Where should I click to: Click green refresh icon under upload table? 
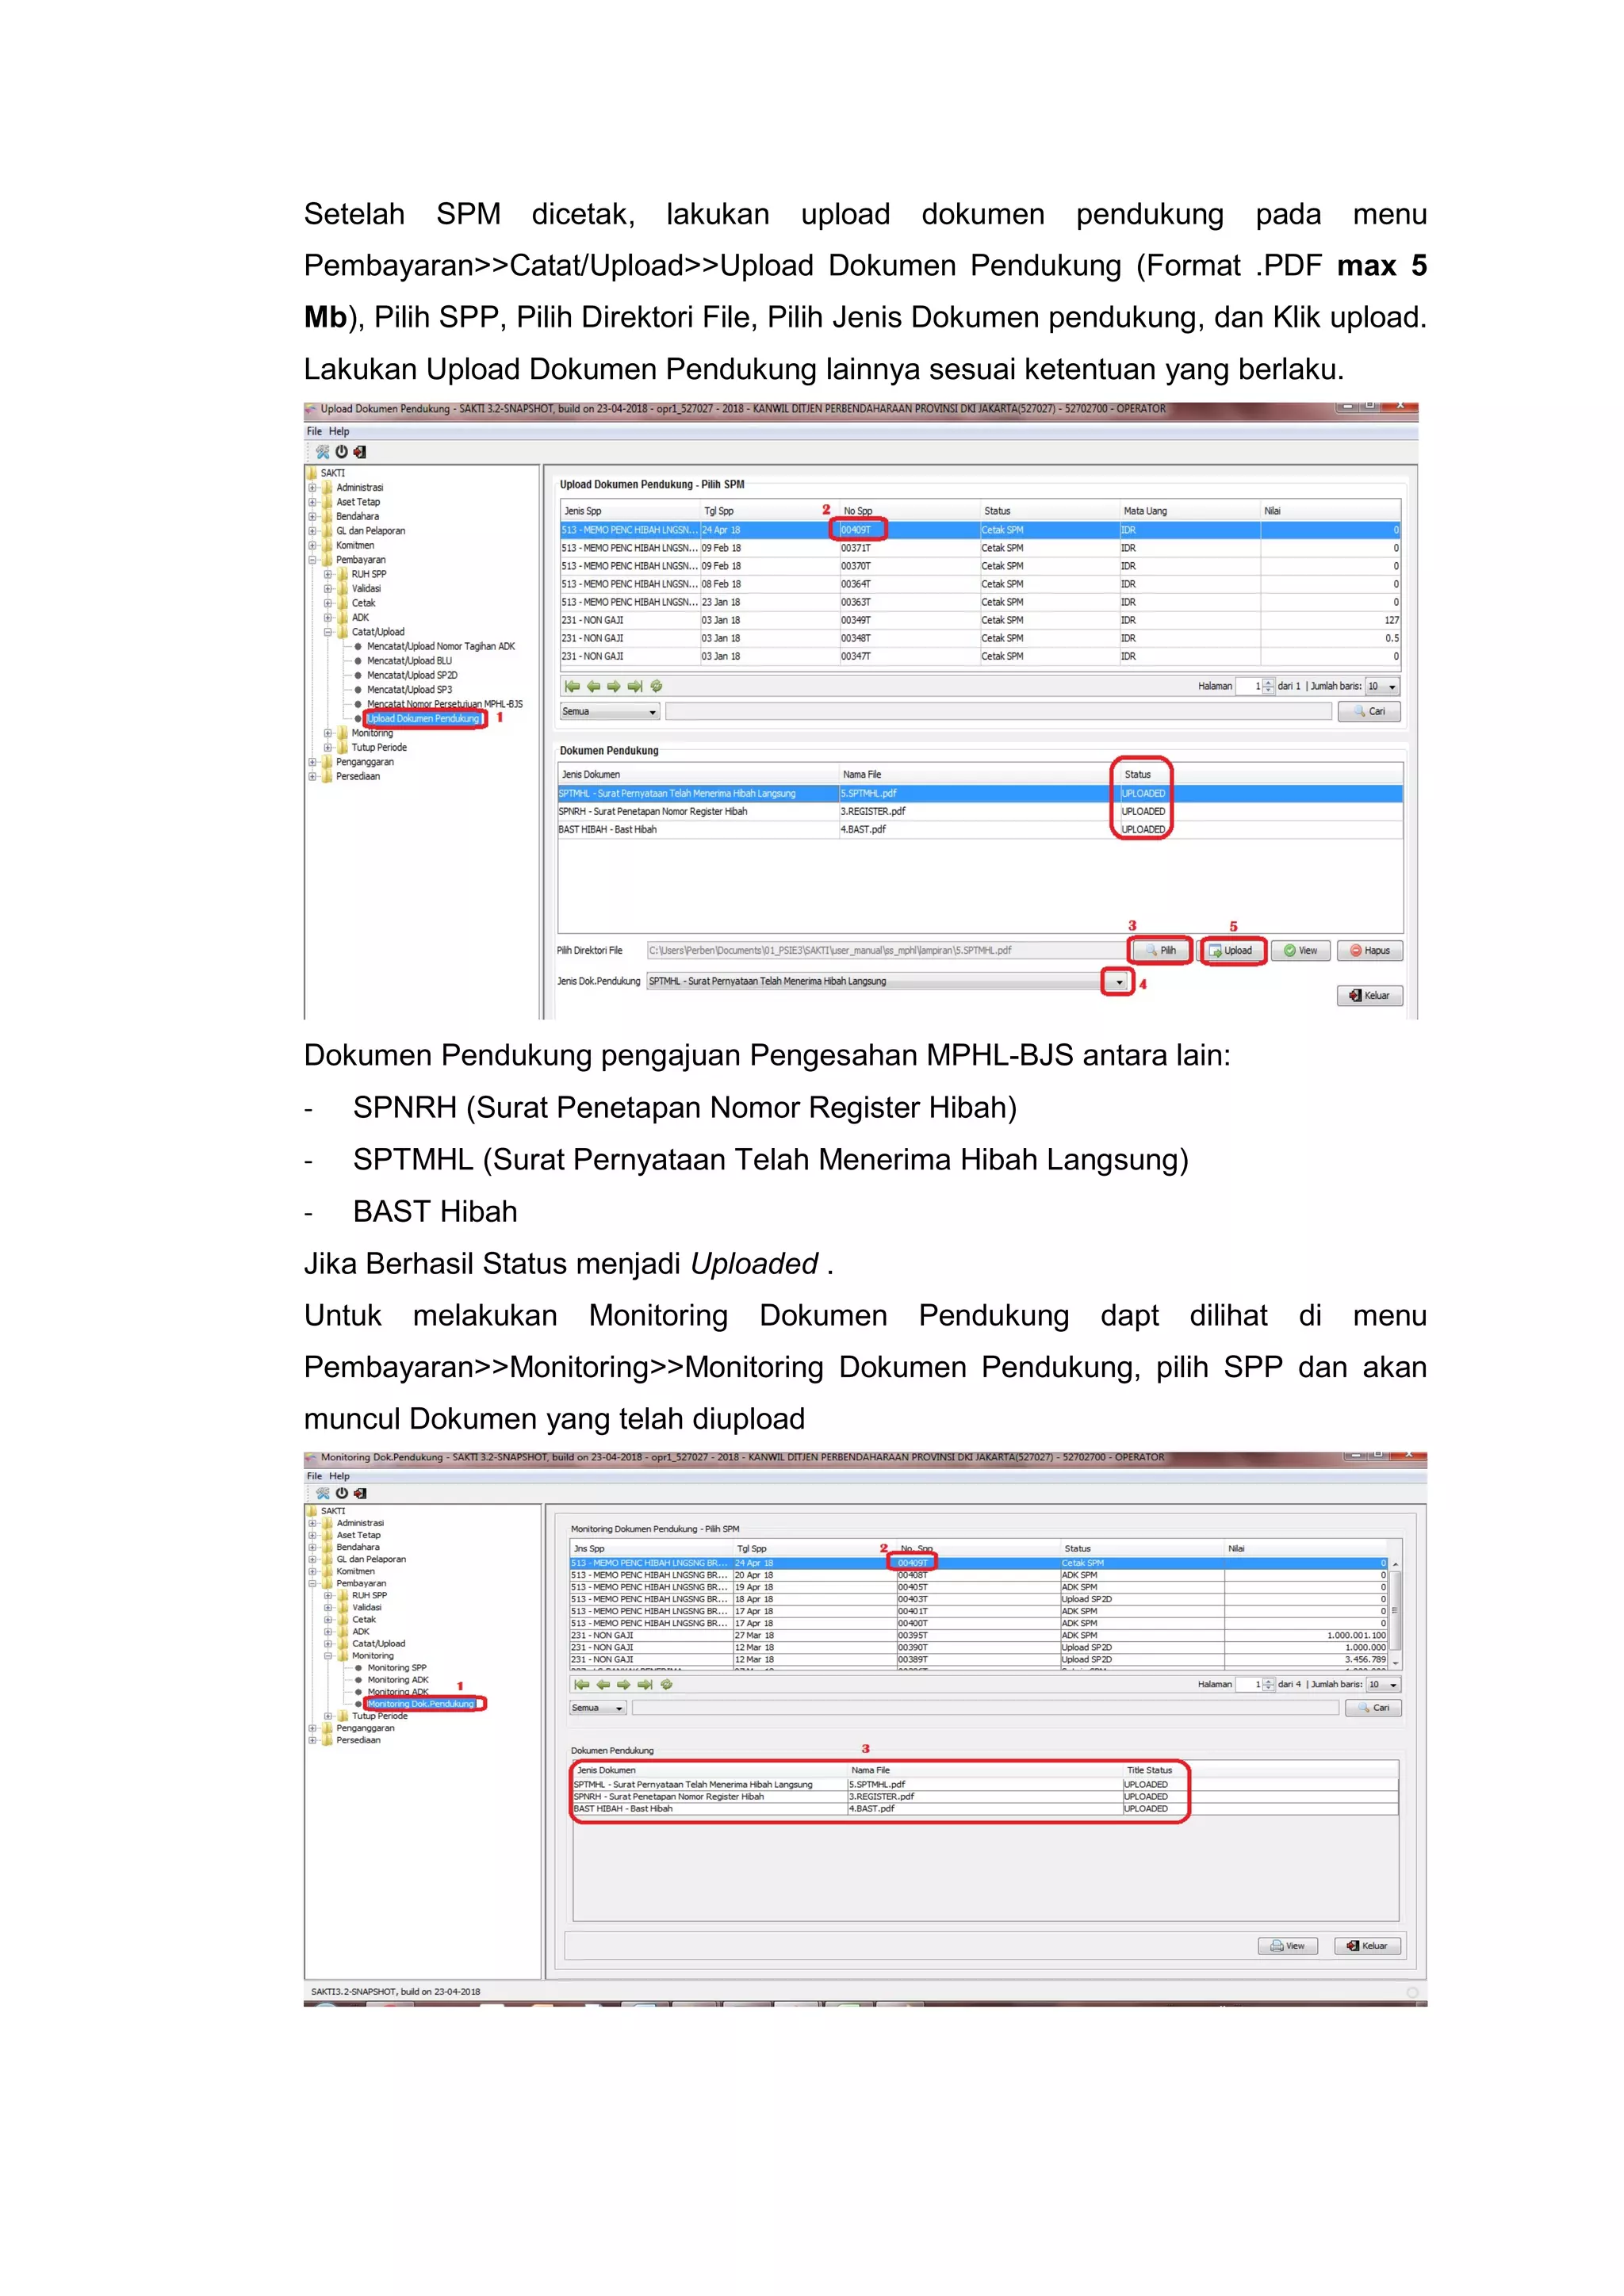point(657,686)
